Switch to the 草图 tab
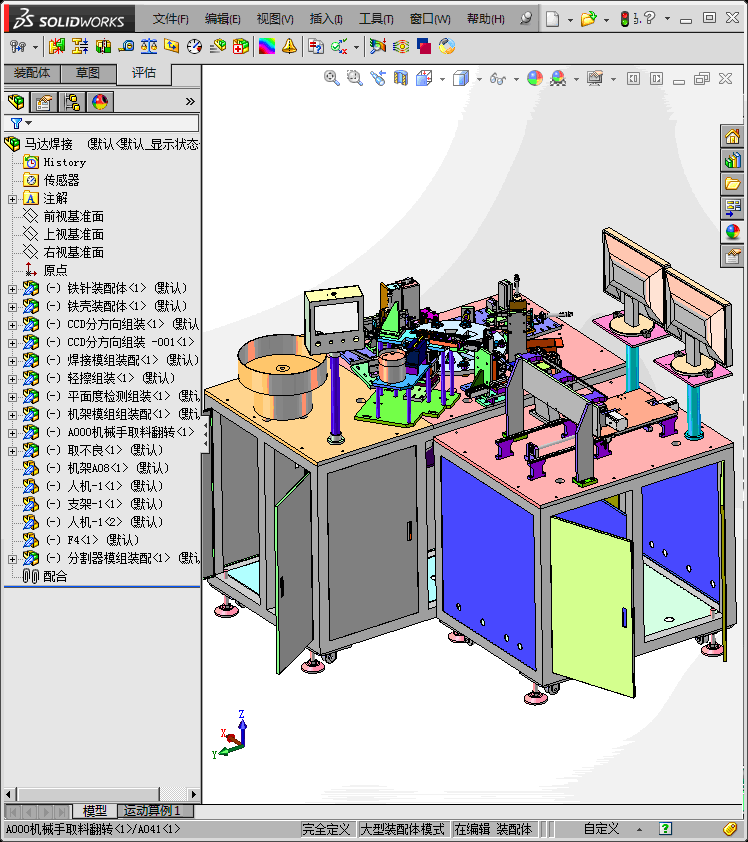 [88, 73]
